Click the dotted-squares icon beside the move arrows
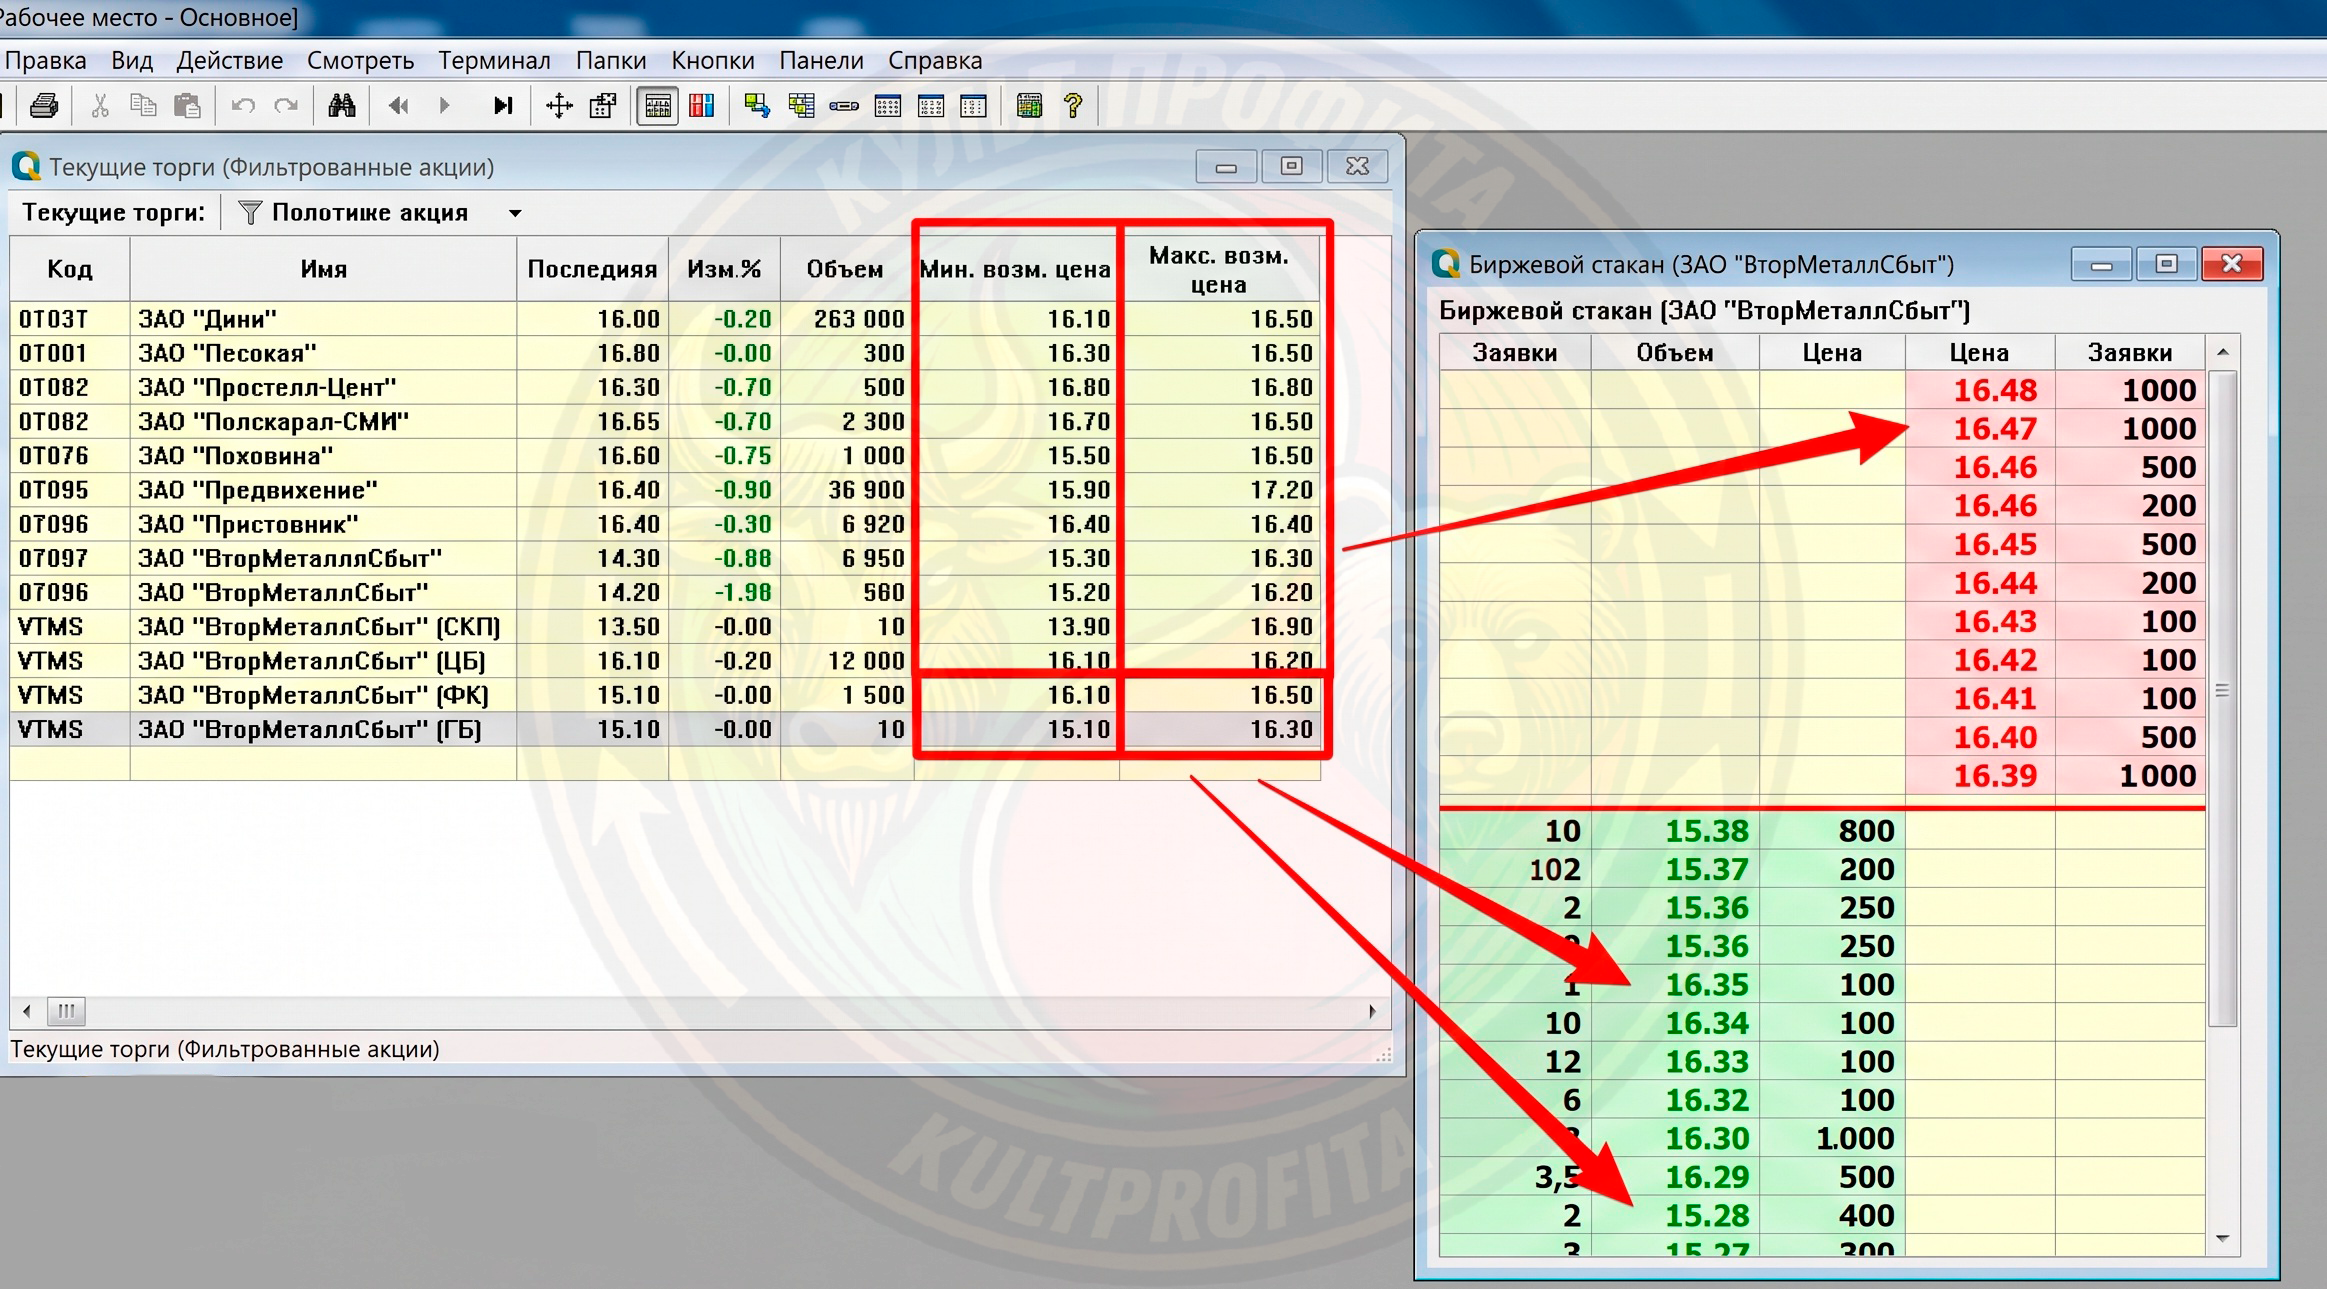The height and width of the screenshot is (1289, 2327). click(603, 105)
